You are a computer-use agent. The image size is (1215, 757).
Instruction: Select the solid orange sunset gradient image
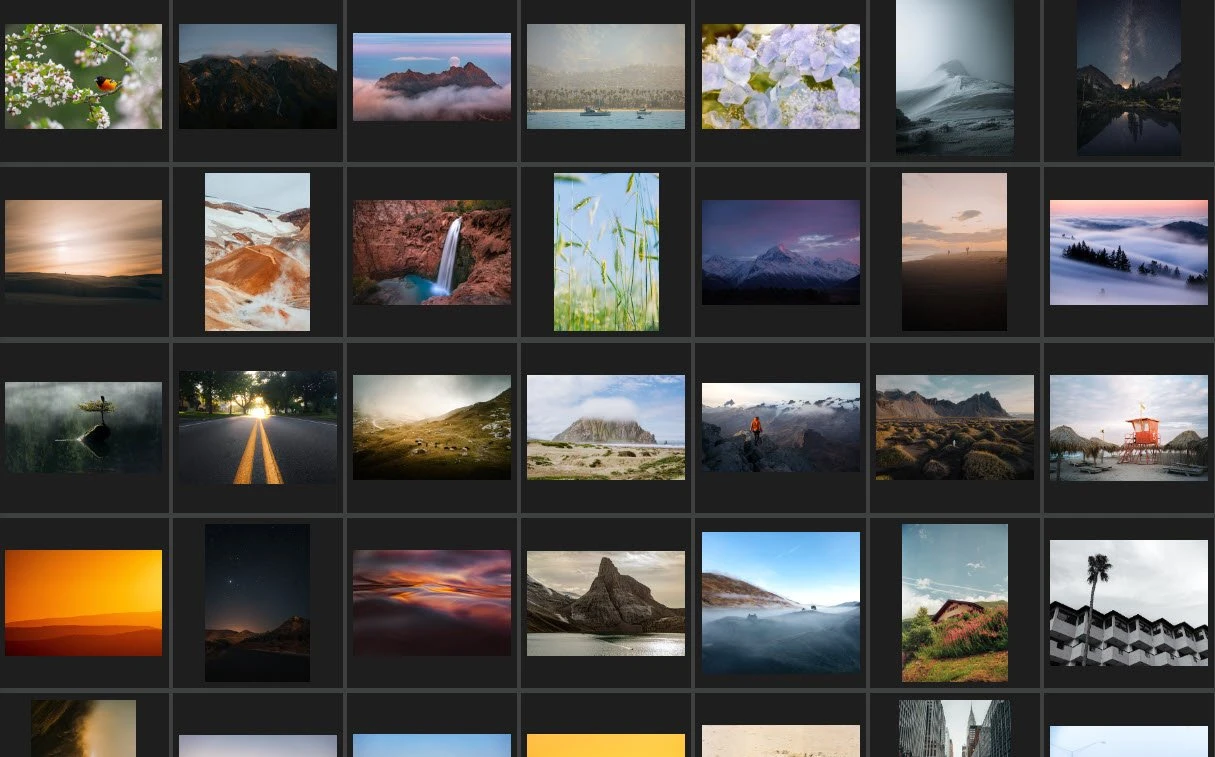click(x=83, y=603)
